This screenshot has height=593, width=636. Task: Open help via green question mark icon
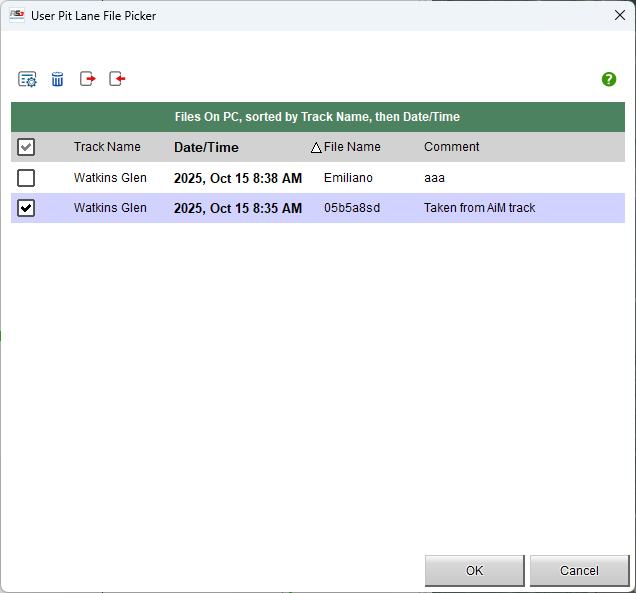click(609, 79)
